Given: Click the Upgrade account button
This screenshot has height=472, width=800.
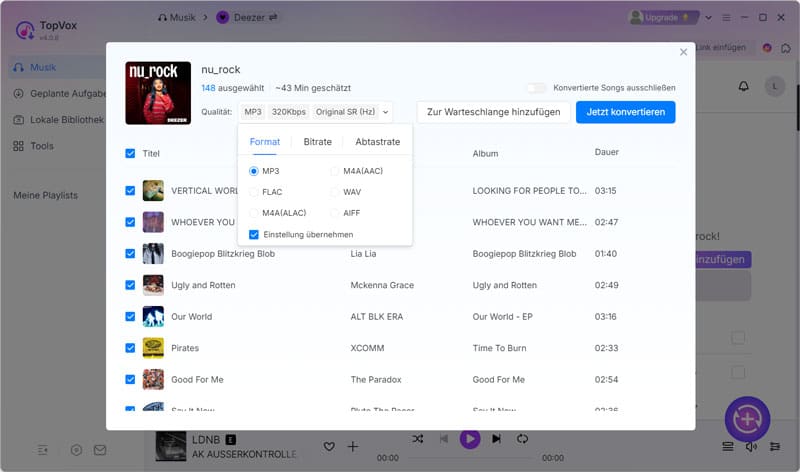Looking at the screenshot, I should 662,17.
